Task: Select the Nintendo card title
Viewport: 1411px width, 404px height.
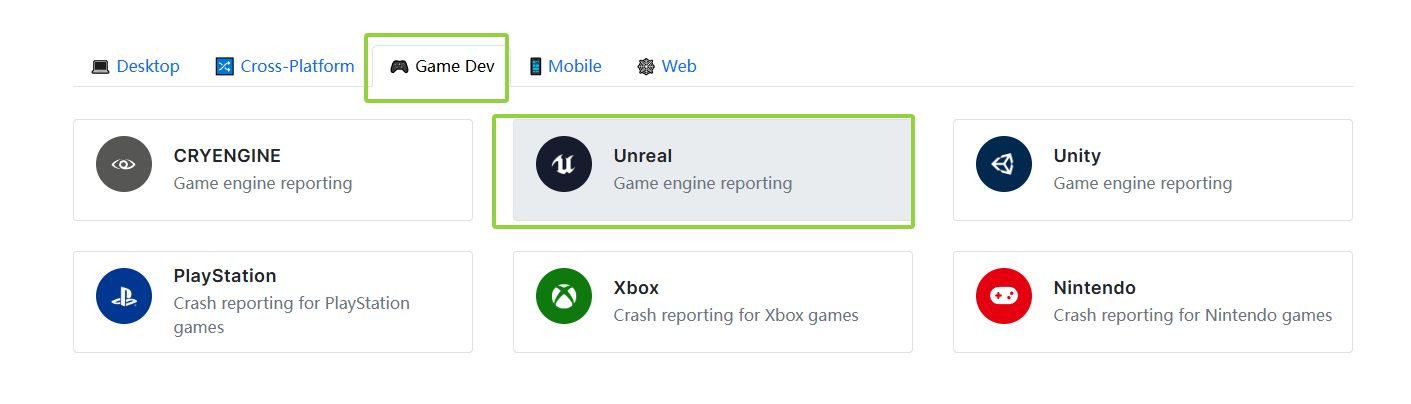Action: (1095, 288)
